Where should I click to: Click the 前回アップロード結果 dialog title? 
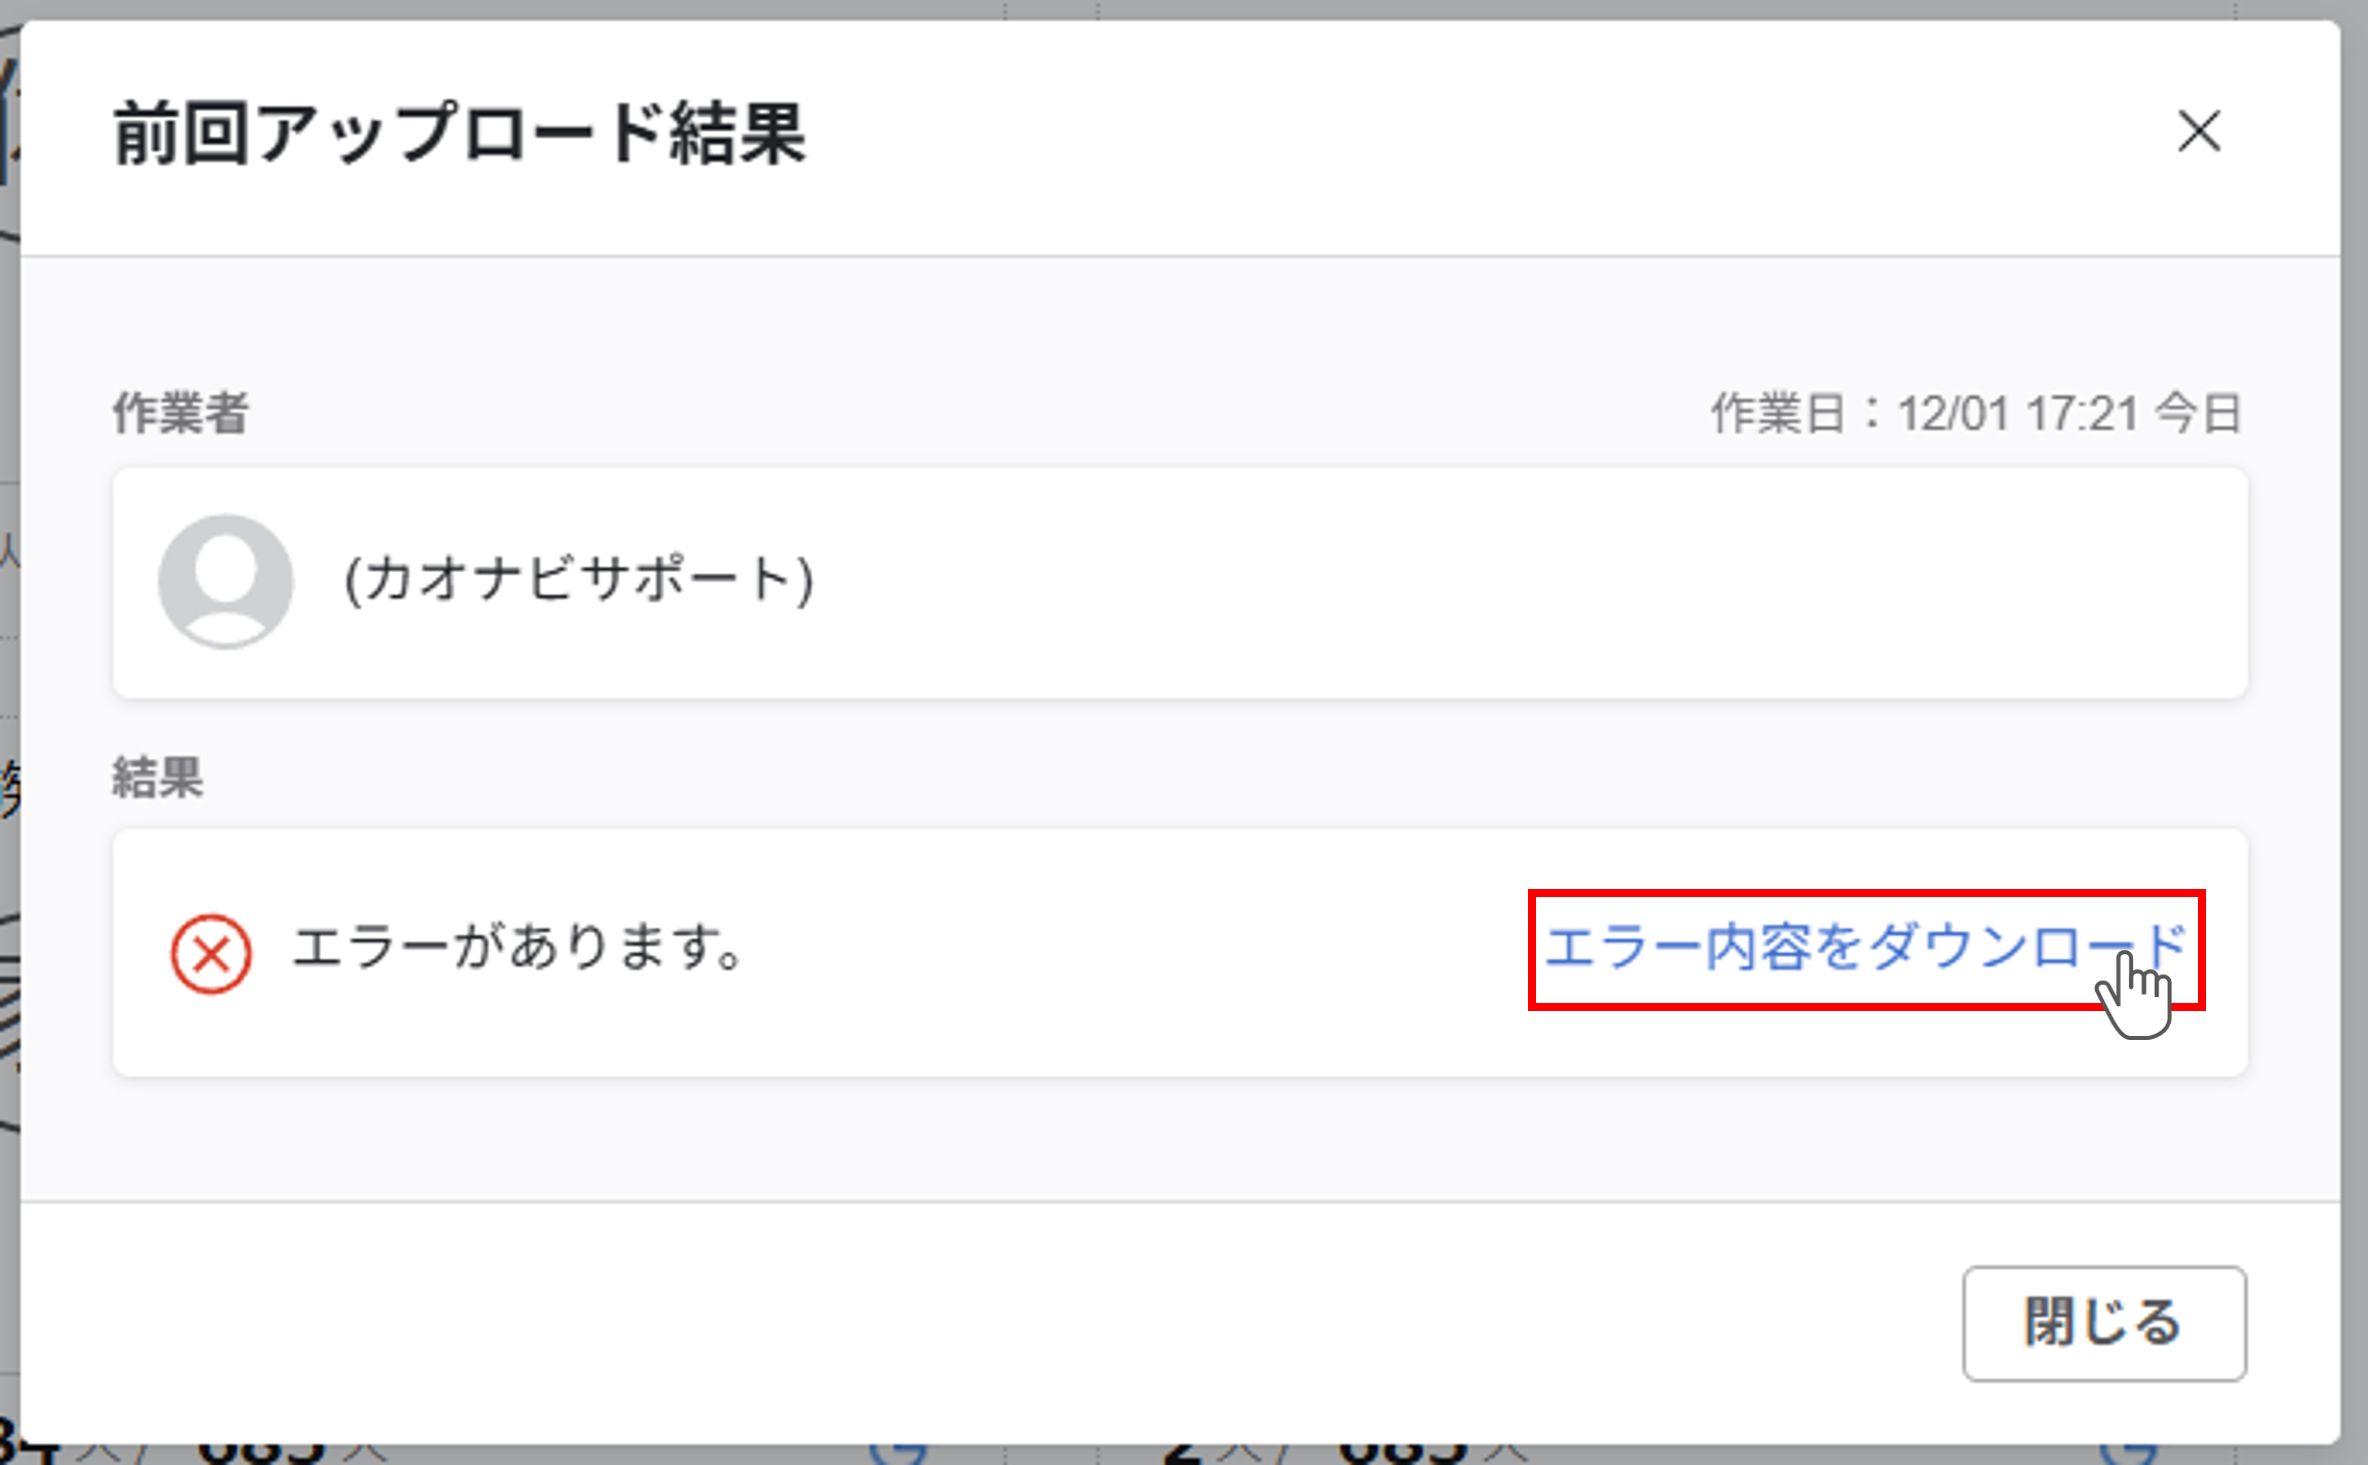(459, 134)
